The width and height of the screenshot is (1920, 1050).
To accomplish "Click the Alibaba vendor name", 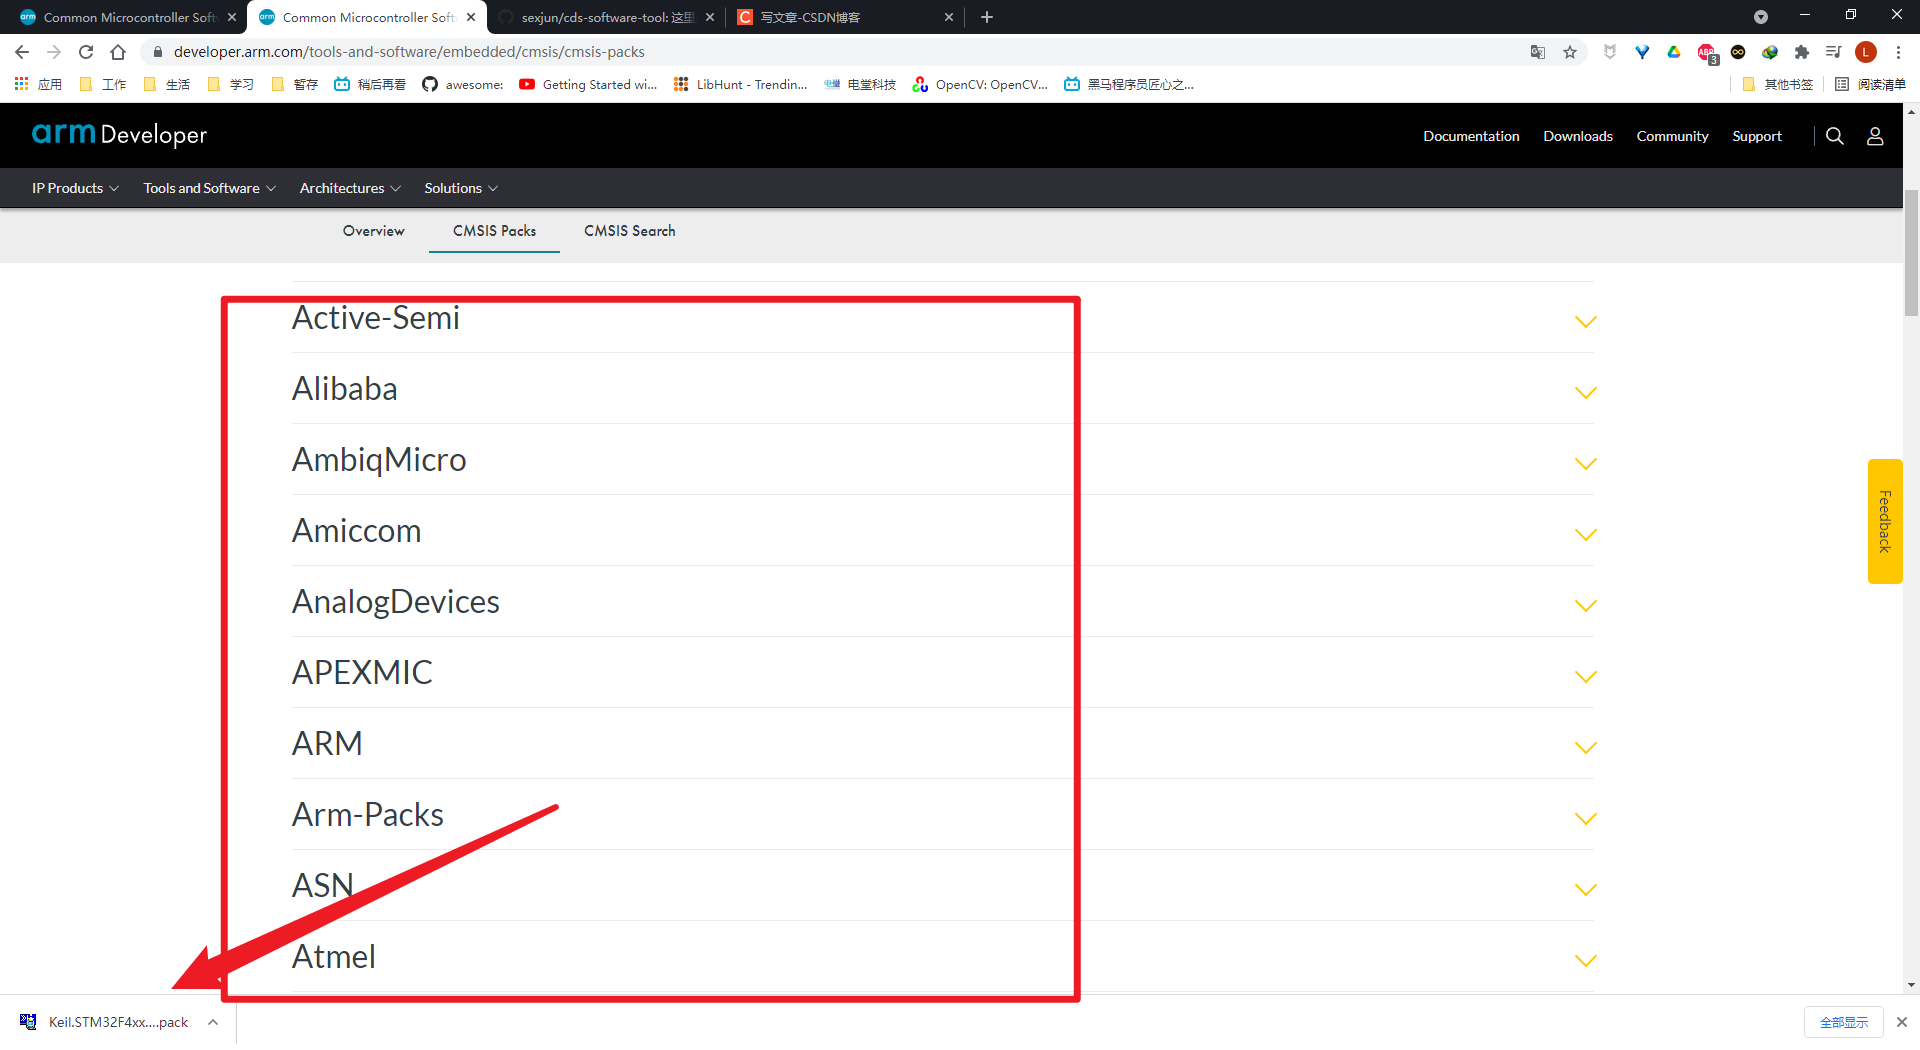I will (x=345, y=389).
